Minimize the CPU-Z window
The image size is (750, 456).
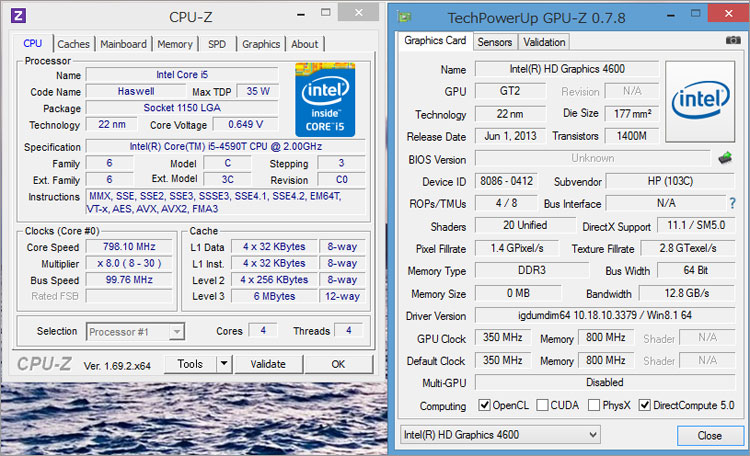tap(300, 14)
